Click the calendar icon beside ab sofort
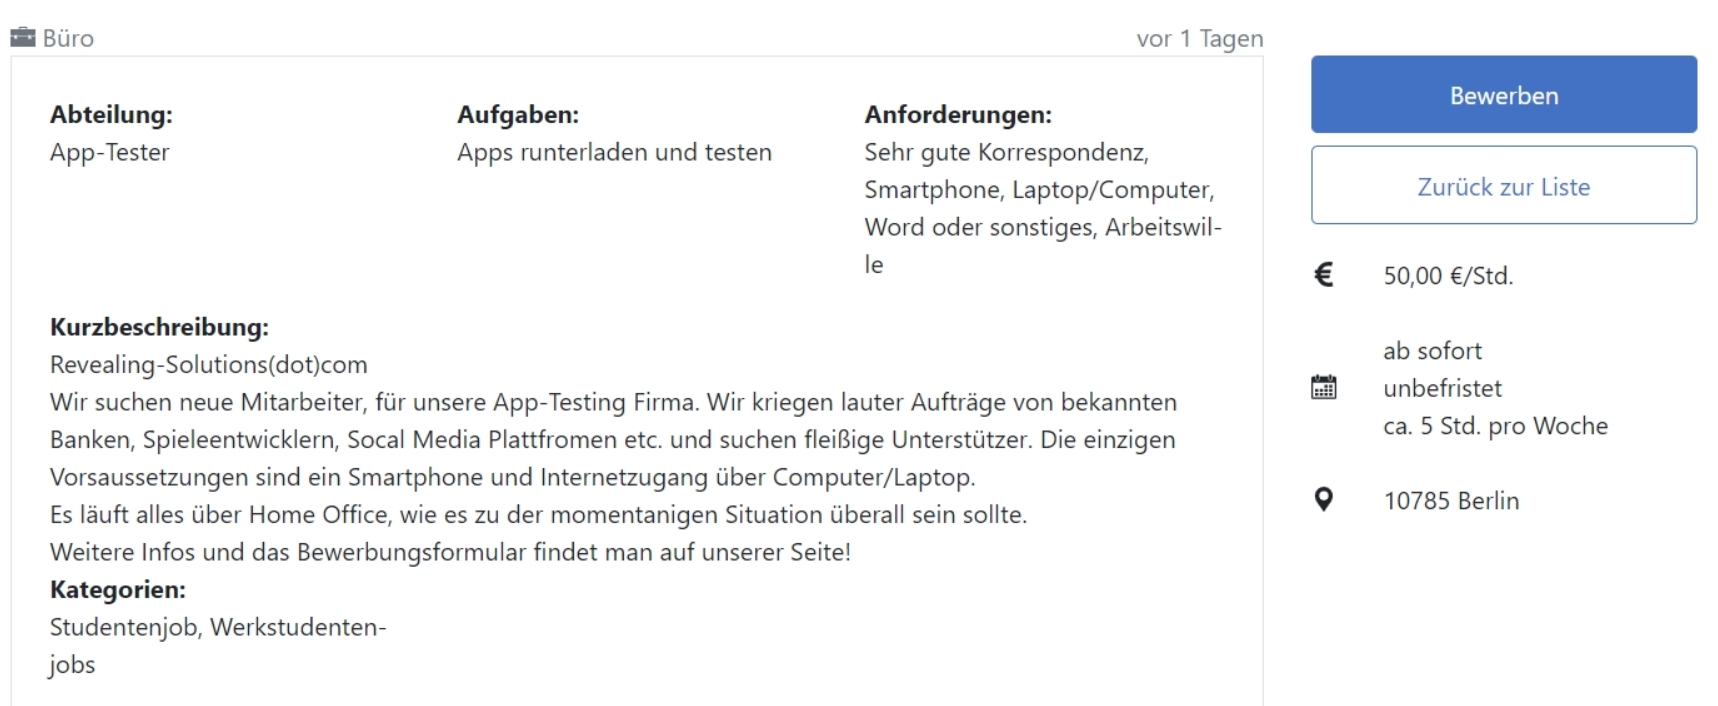 (1323, 387)
